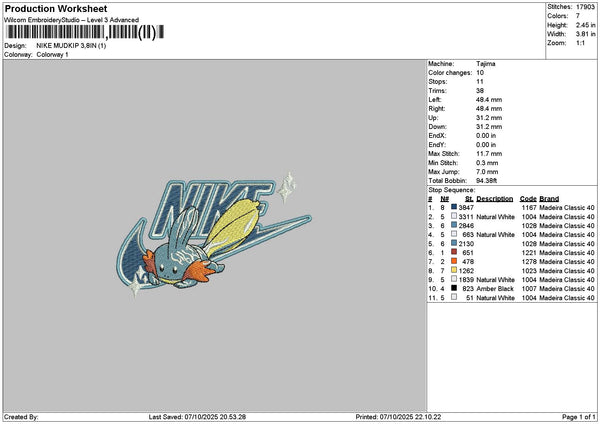Click the Production Worksheet title

point(56,8)
